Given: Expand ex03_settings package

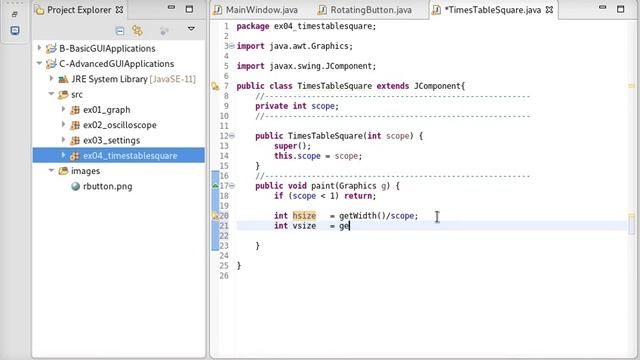Looking at the screenshot, I should click(63, 140).
